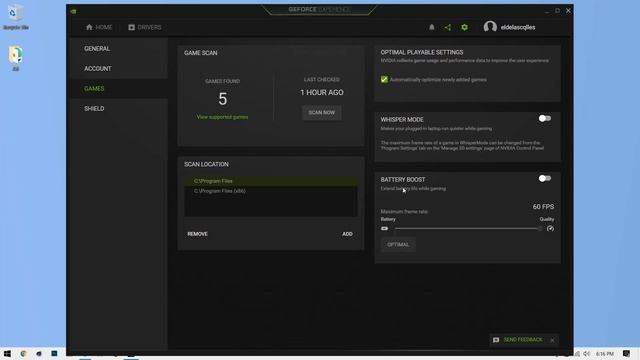
Task: Open the View supported games link
Action: (x=222, y=117)
